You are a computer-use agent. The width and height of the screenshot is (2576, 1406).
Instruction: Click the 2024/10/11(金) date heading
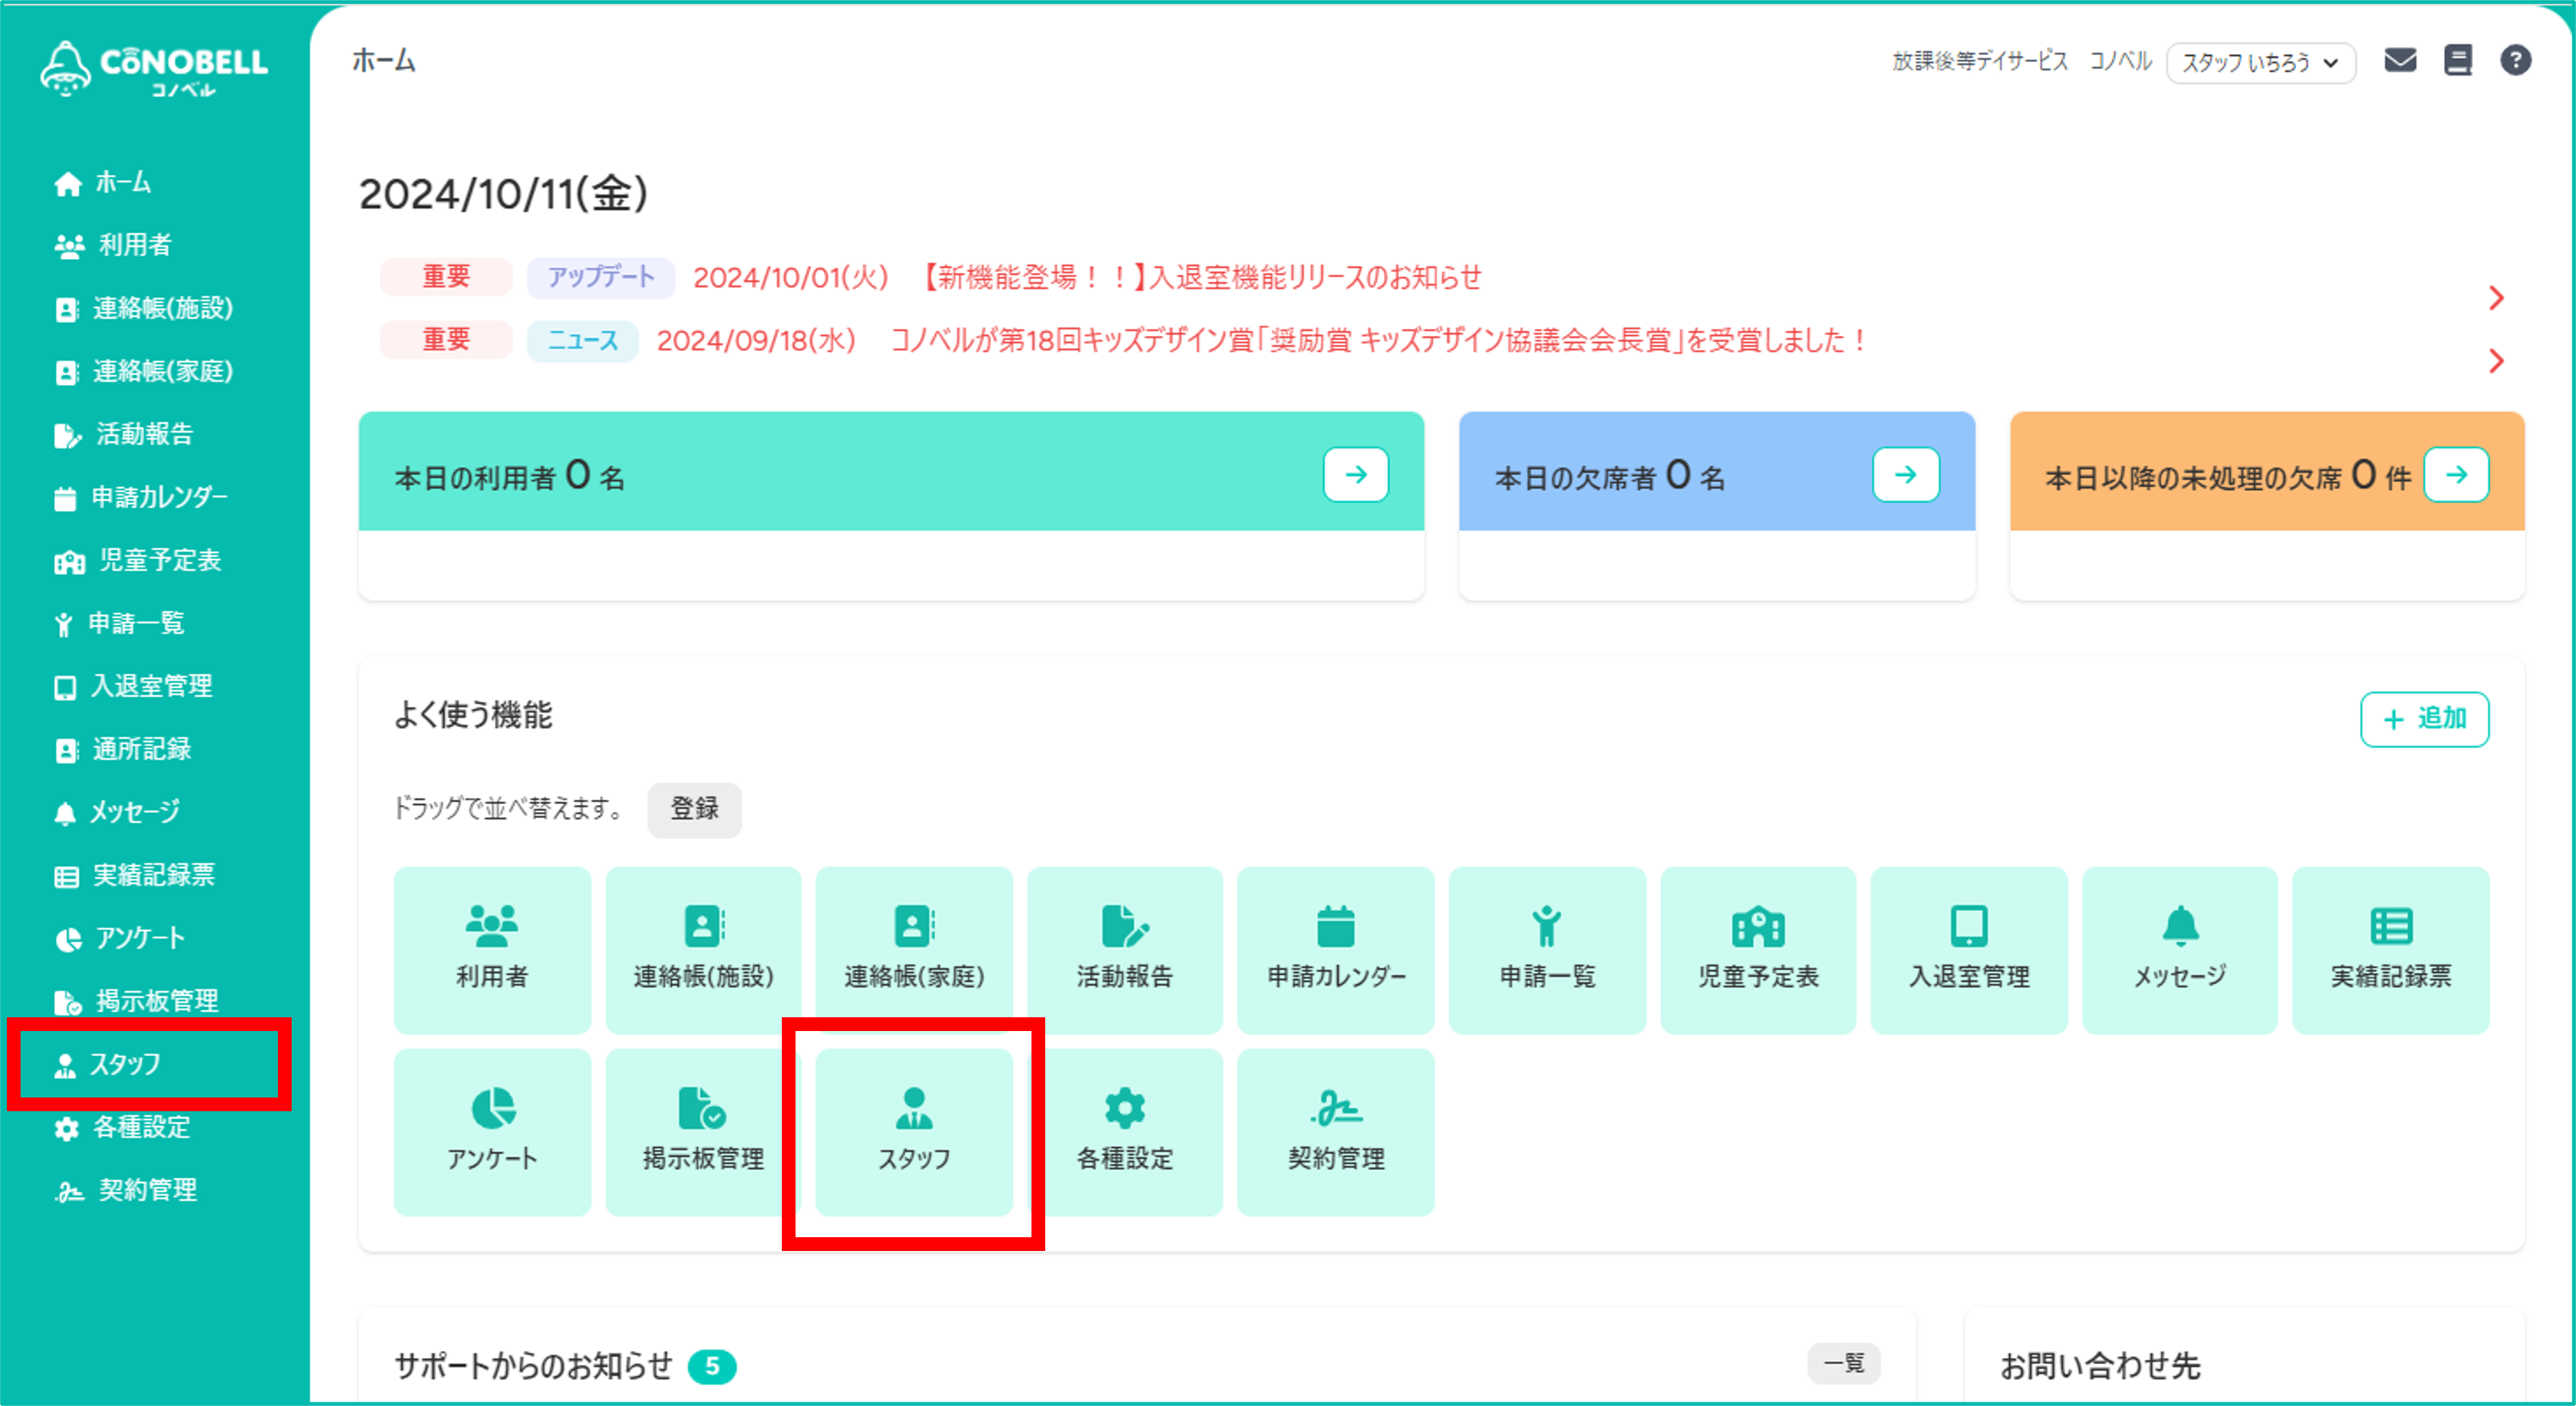[x=504, y=194]
